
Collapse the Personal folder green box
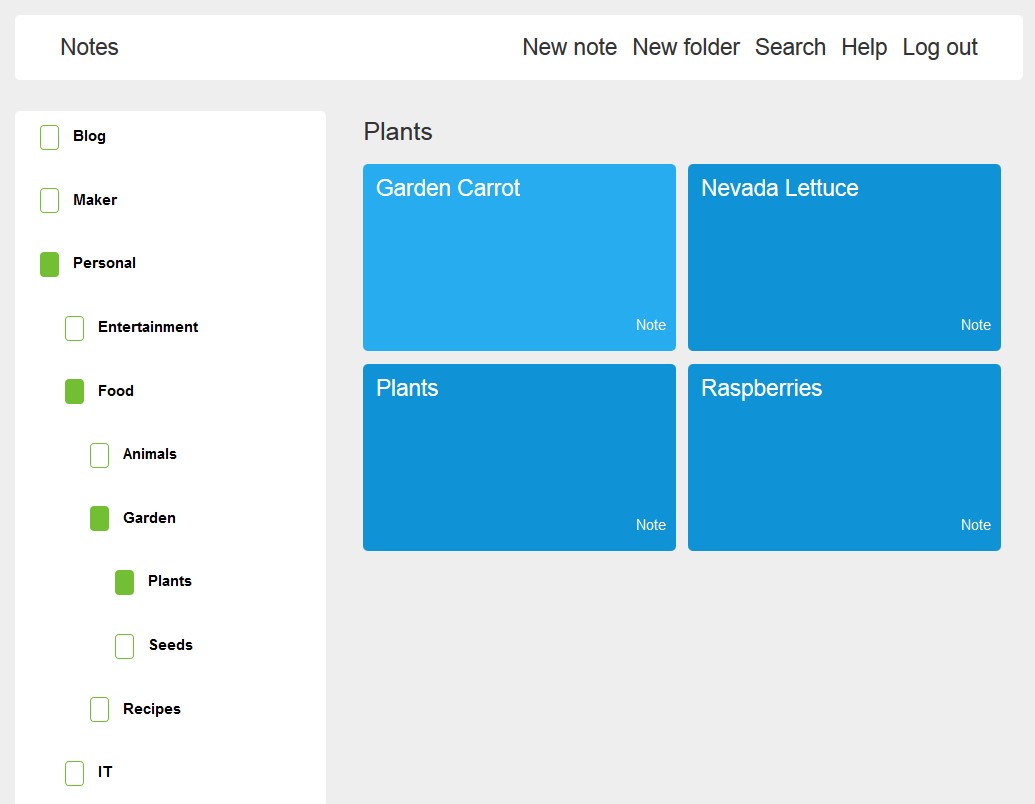[x=50, y=264]
